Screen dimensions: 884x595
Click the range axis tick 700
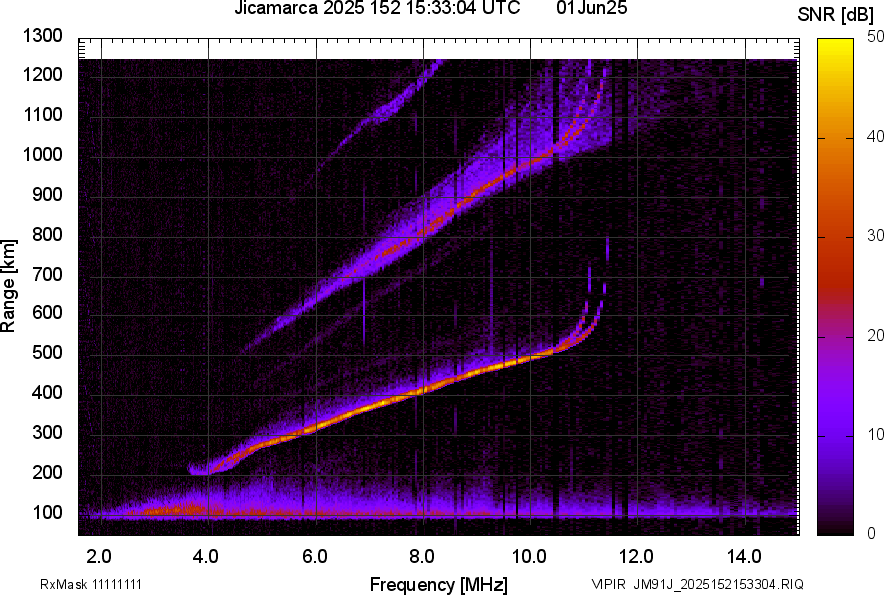pyautogui.click(x=47, y=275)
